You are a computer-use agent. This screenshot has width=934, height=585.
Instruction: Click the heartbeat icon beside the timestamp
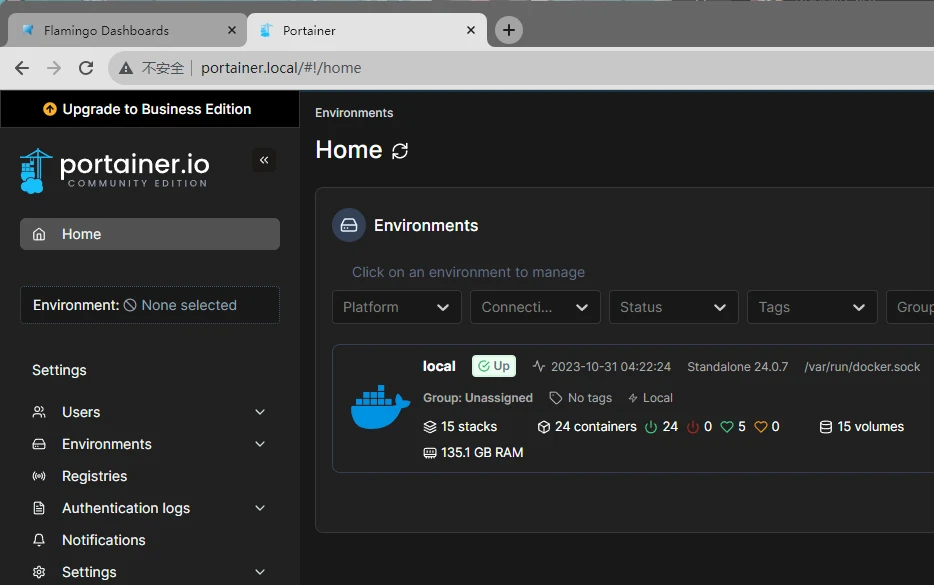pos(538,366)
